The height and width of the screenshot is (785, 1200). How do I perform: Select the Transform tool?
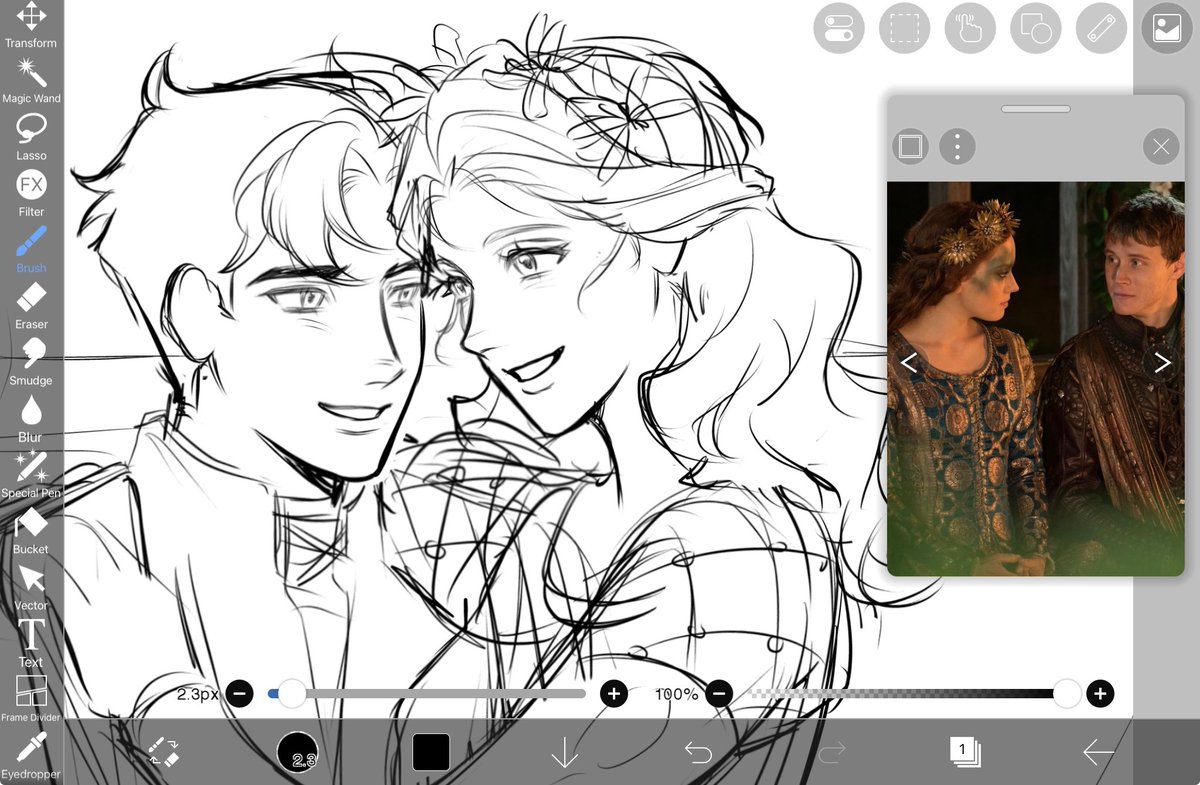click(31, 25)
